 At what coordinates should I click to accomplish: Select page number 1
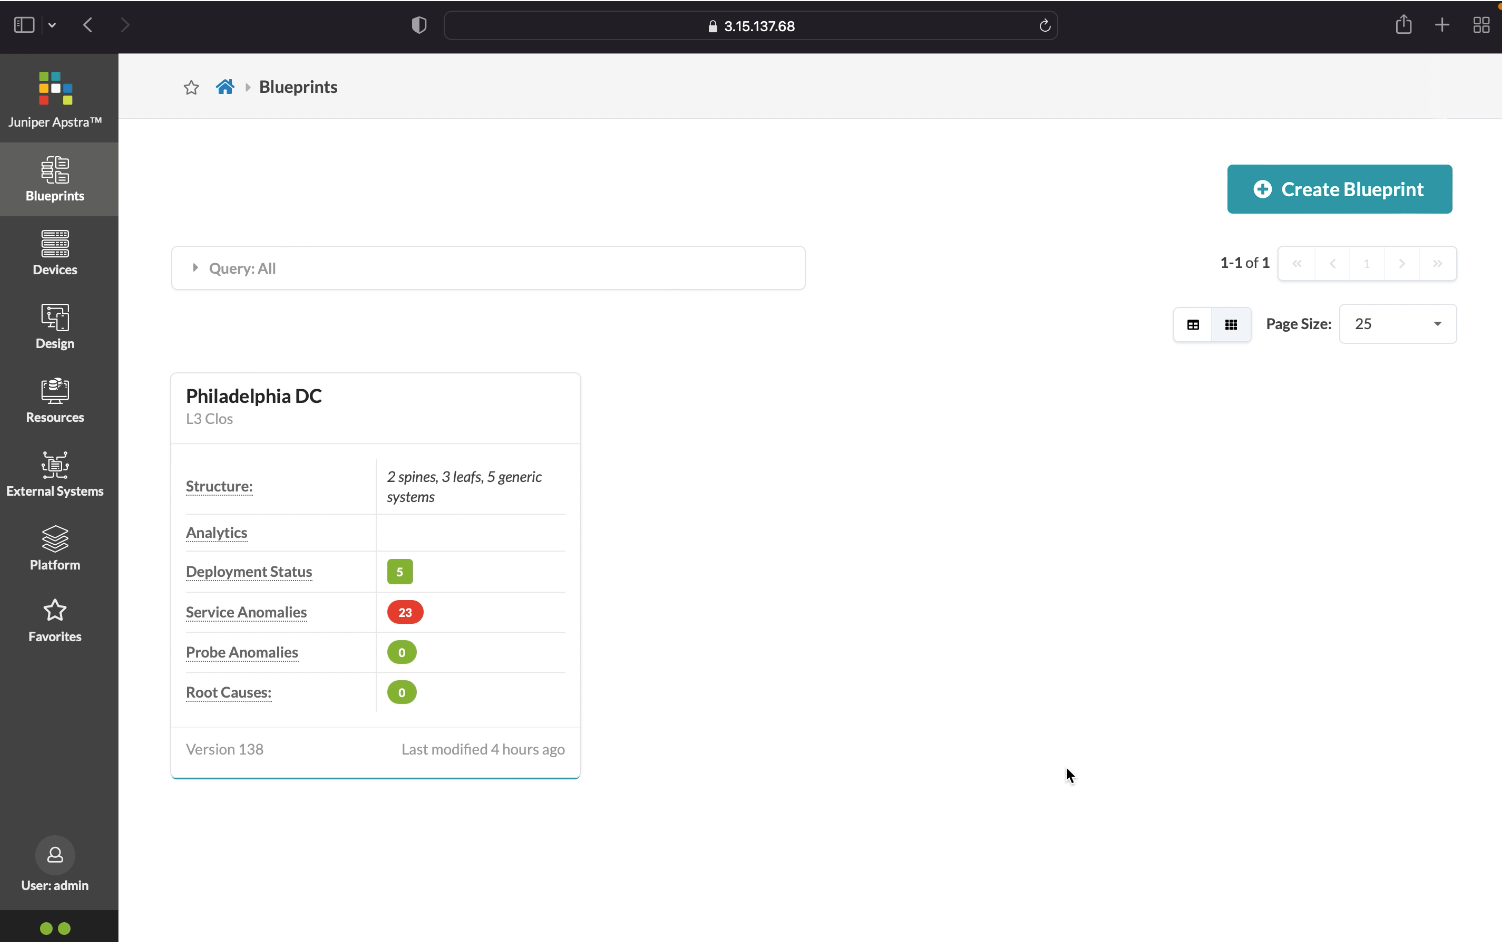coord(1367,263)
